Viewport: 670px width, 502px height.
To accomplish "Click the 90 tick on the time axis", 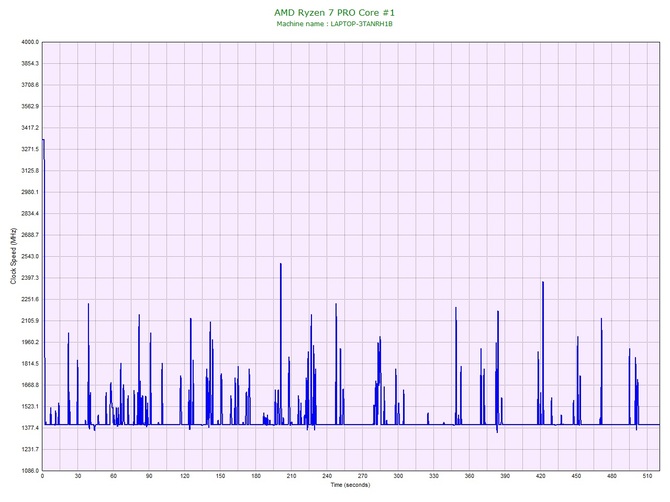I will pyautogui.click(x=149, y=476).
